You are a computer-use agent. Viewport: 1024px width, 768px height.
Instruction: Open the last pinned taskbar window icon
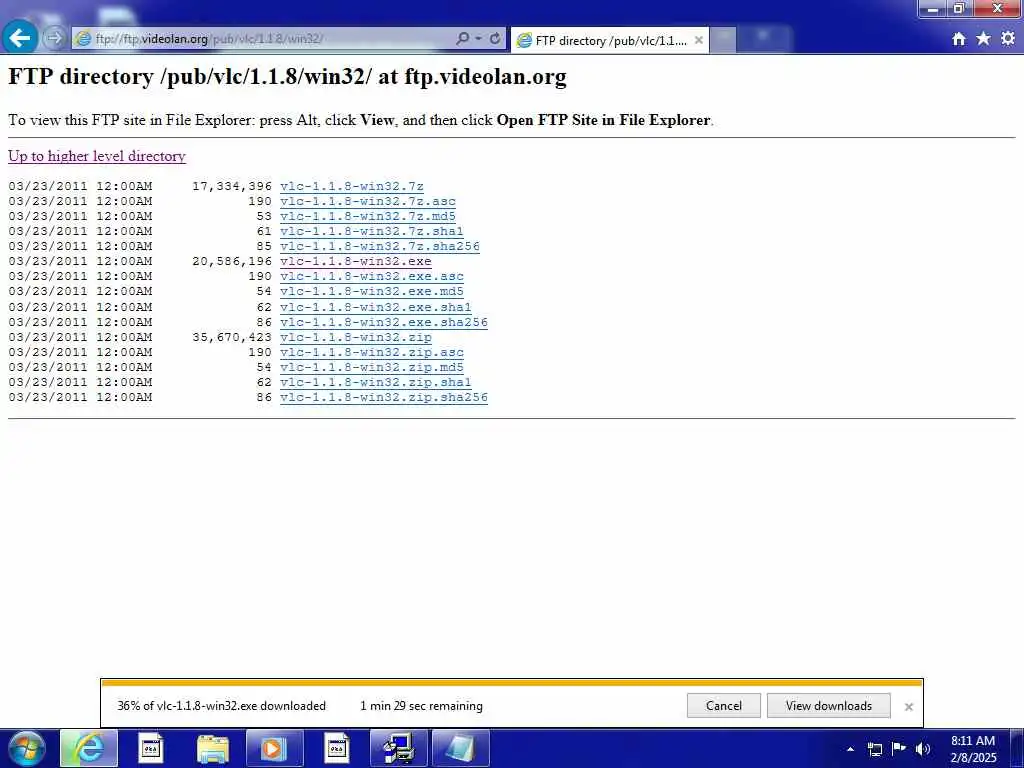coord(460,748)
